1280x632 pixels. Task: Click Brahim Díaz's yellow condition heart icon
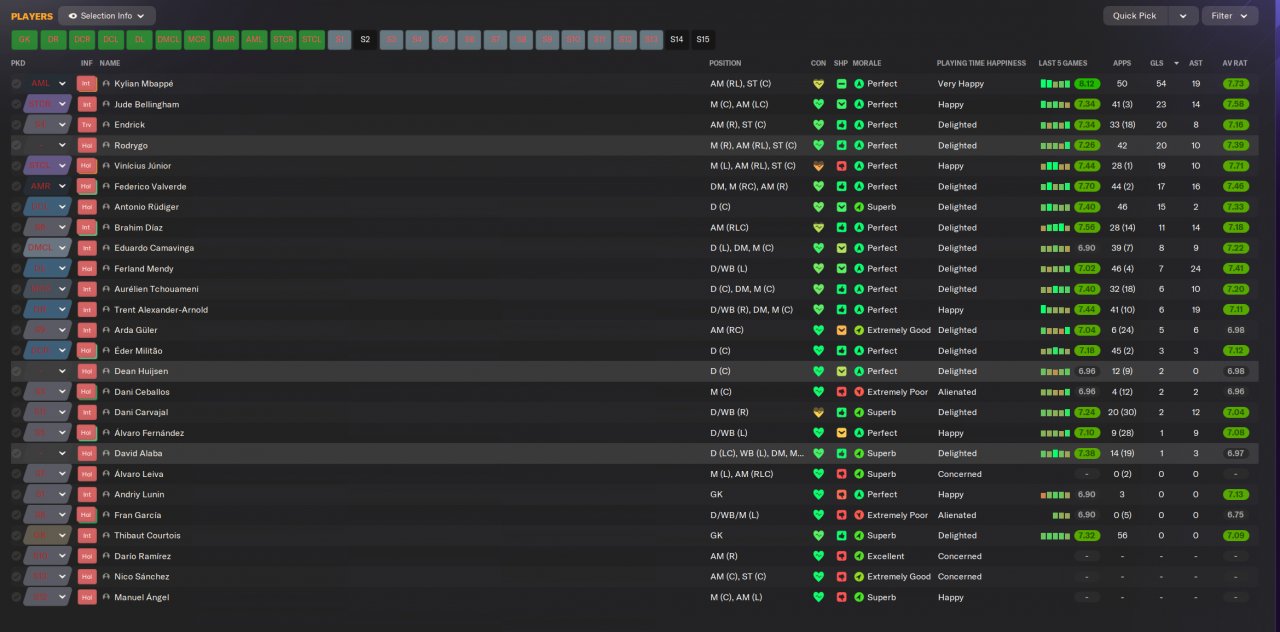(818, 227)
